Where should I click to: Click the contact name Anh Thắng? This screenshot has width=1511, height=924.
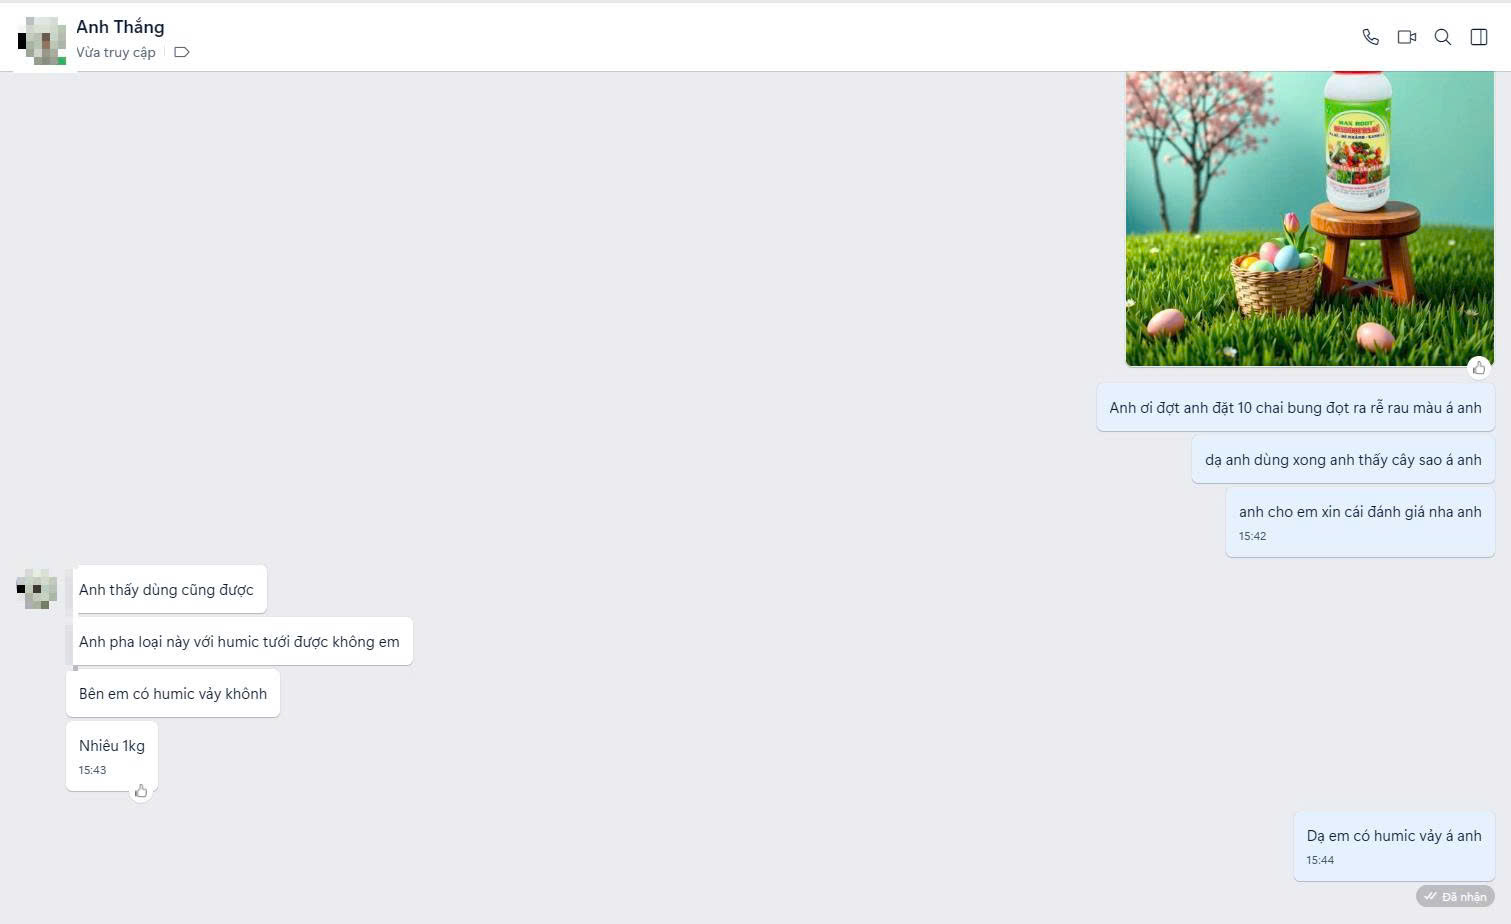[120, 27]
